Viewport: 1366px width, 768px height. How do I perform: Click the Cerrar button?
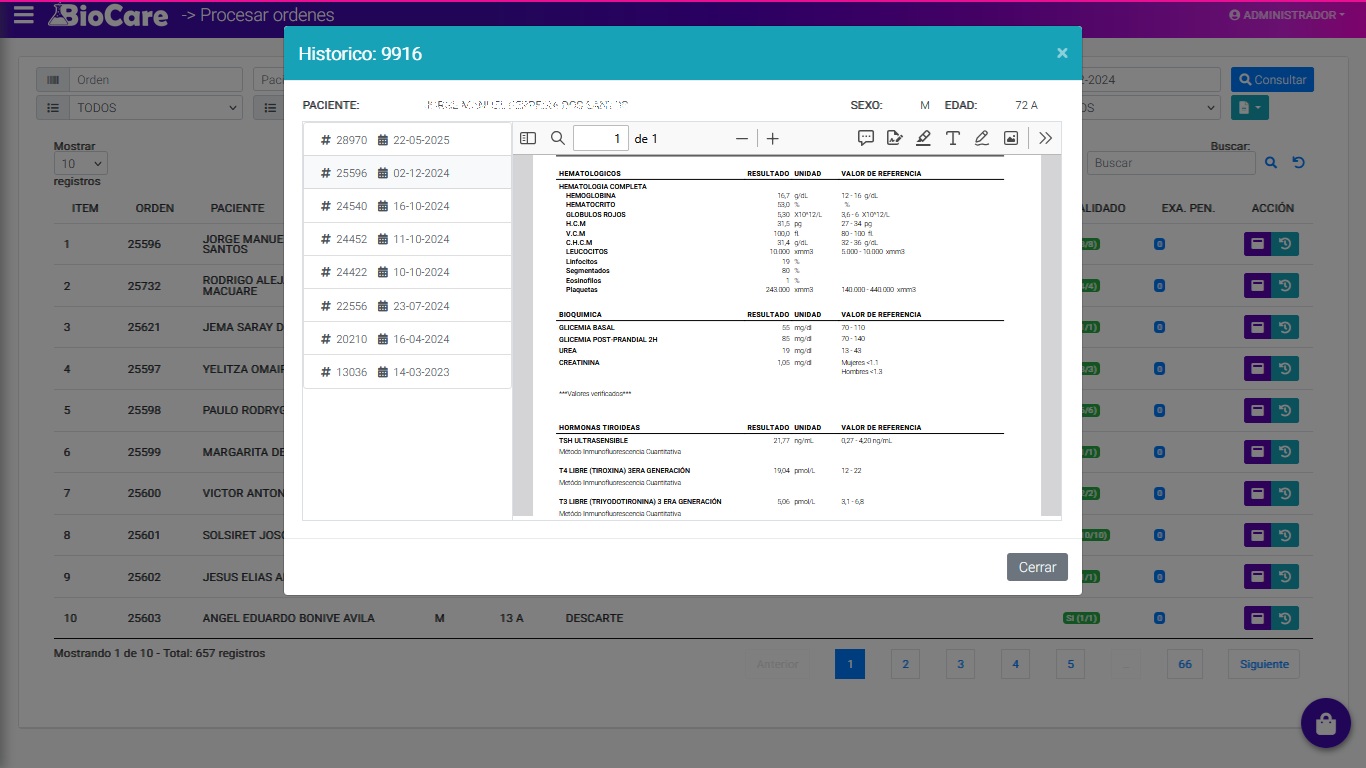click(x=1037, y=567)
